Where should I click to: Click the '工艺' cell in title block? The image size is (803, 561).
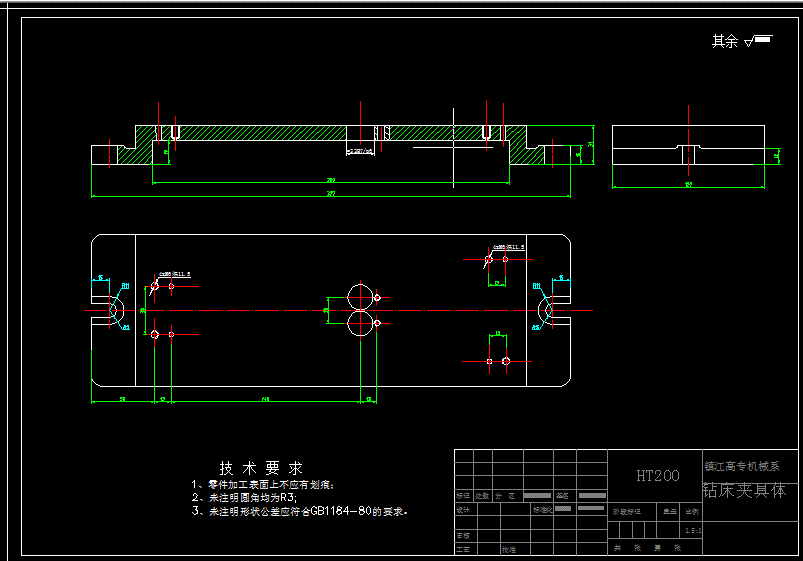click(463, 549)
